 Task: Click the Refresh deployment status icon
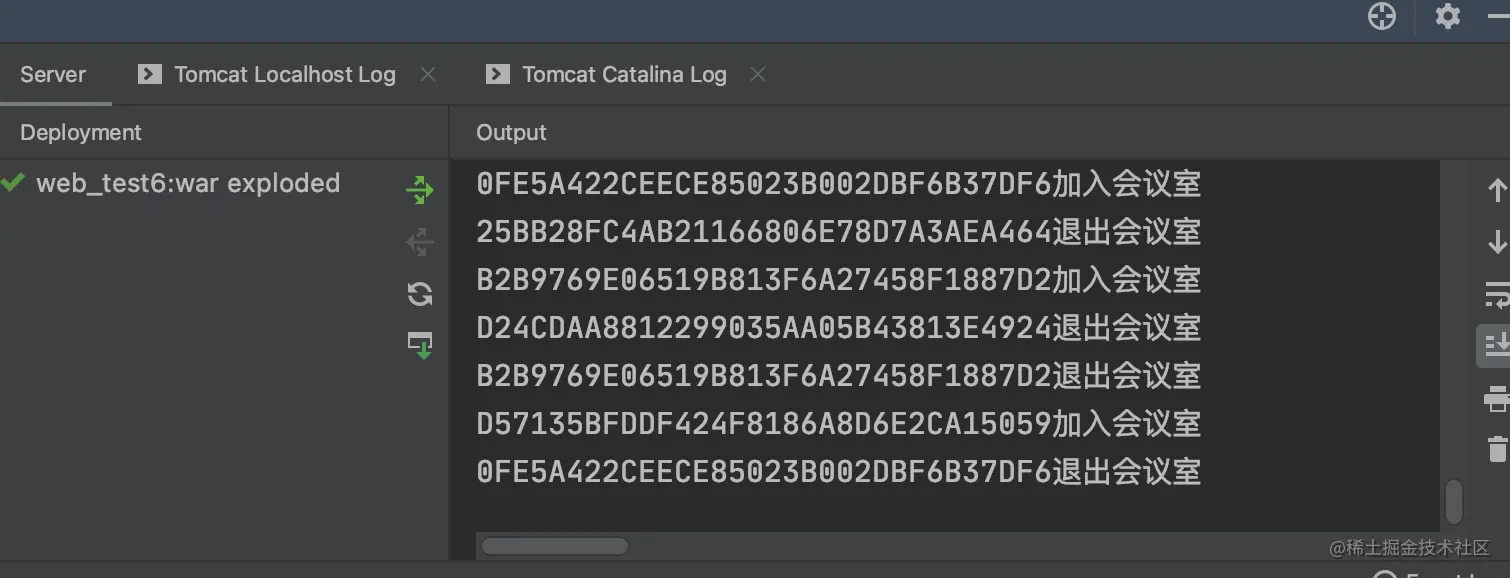pyautogui.click(x=420, y=294)
